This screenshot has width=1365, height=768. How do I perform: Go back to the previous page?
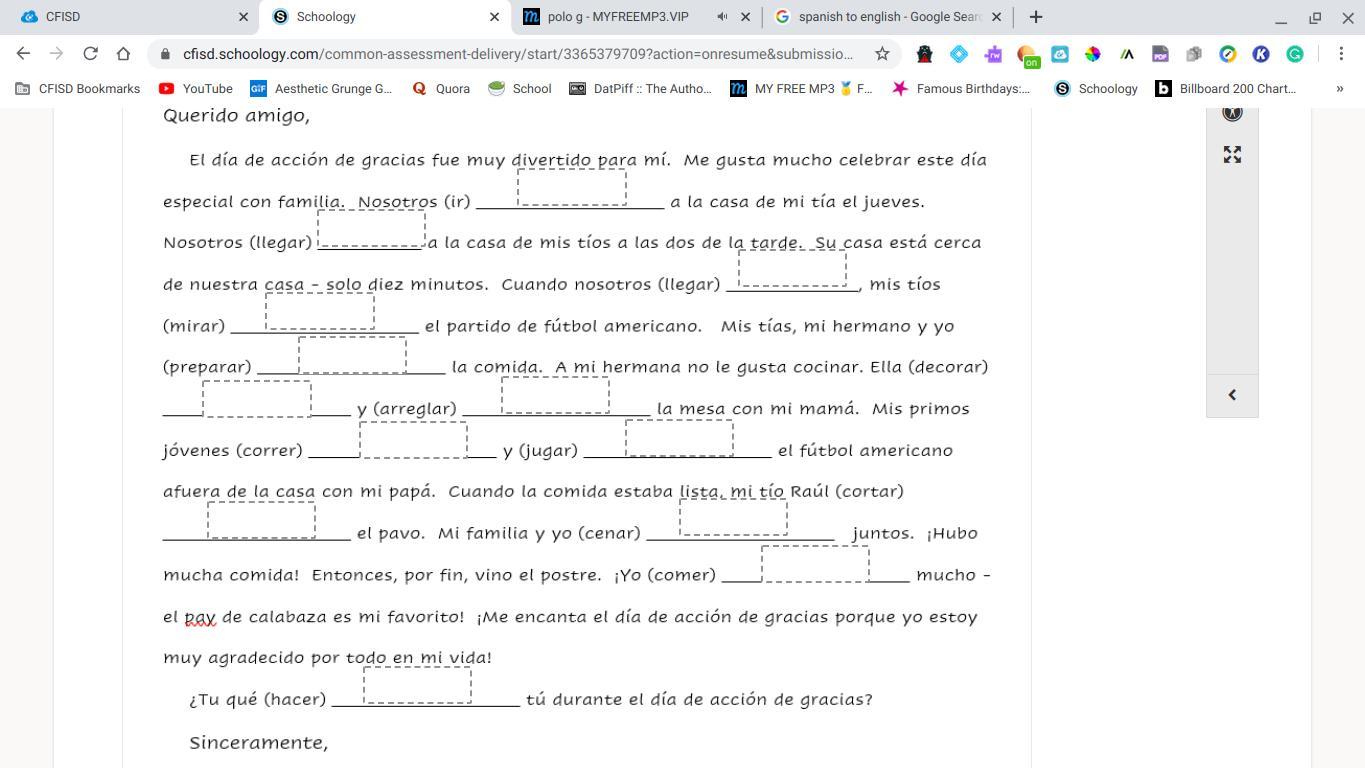[x=23, y=54]
